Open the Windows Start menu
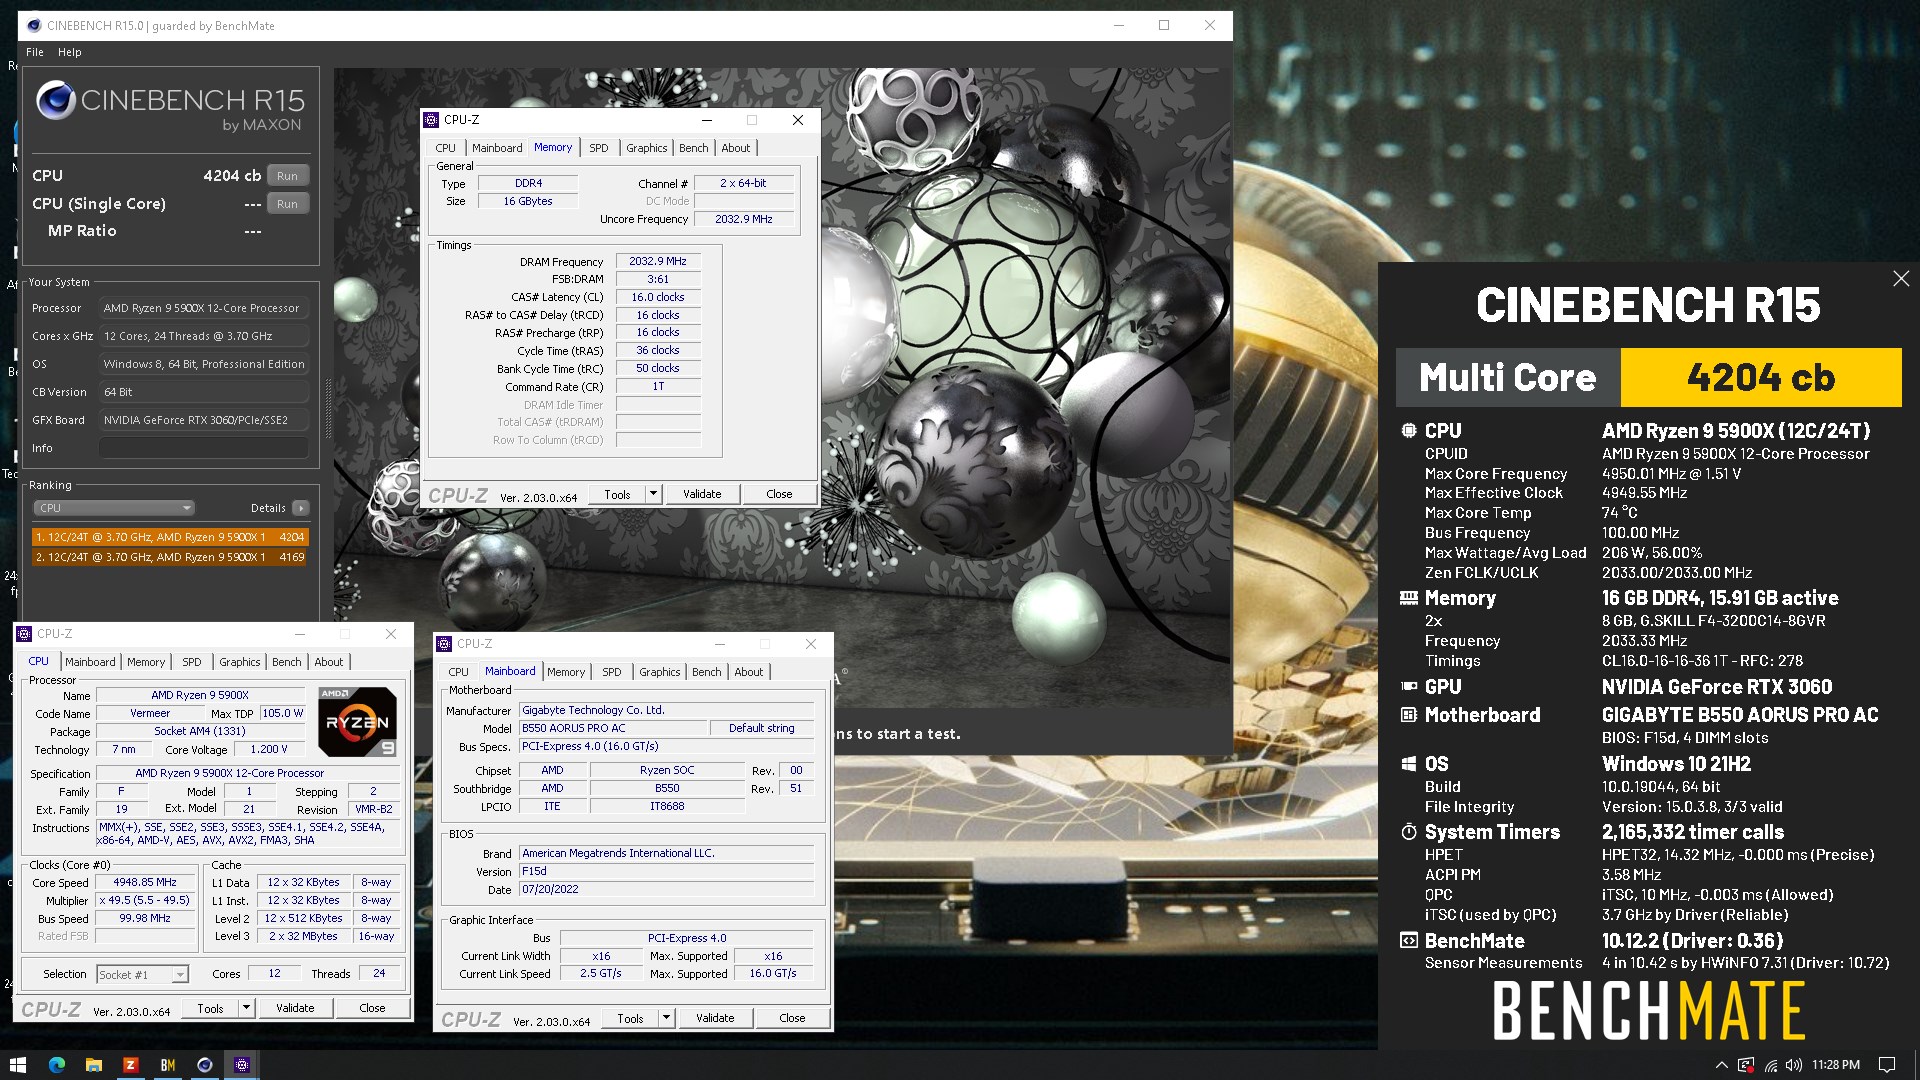 (18, 1065)
